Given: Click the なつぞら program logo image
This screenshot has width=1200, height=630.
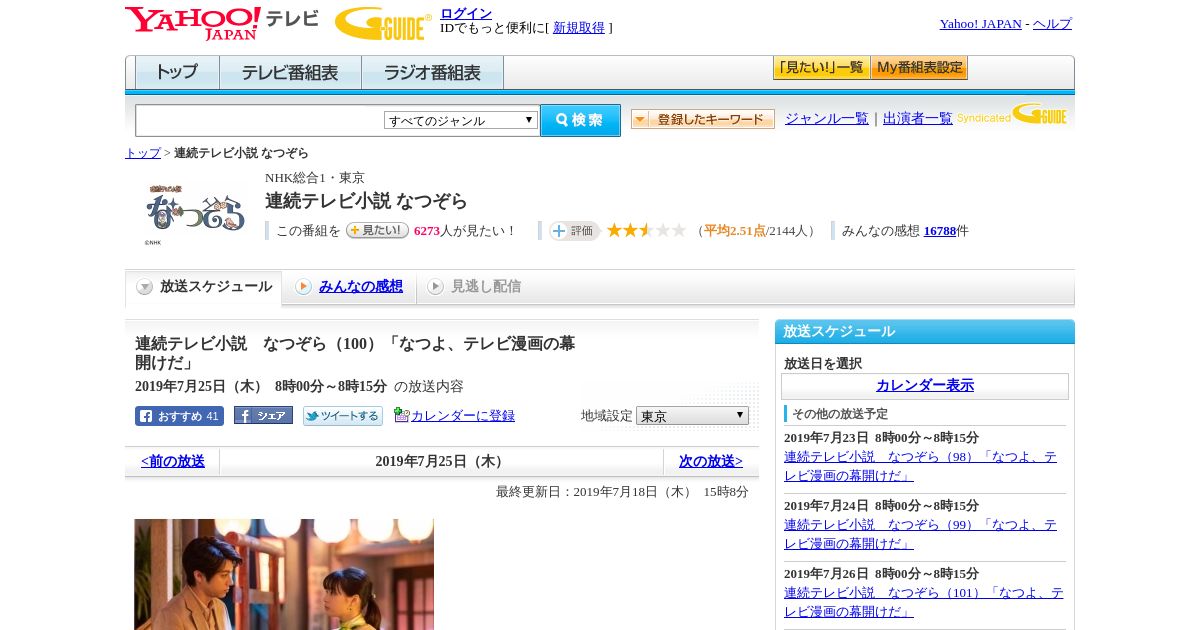Looking at the screenshot, I should (x=195, y=214).
